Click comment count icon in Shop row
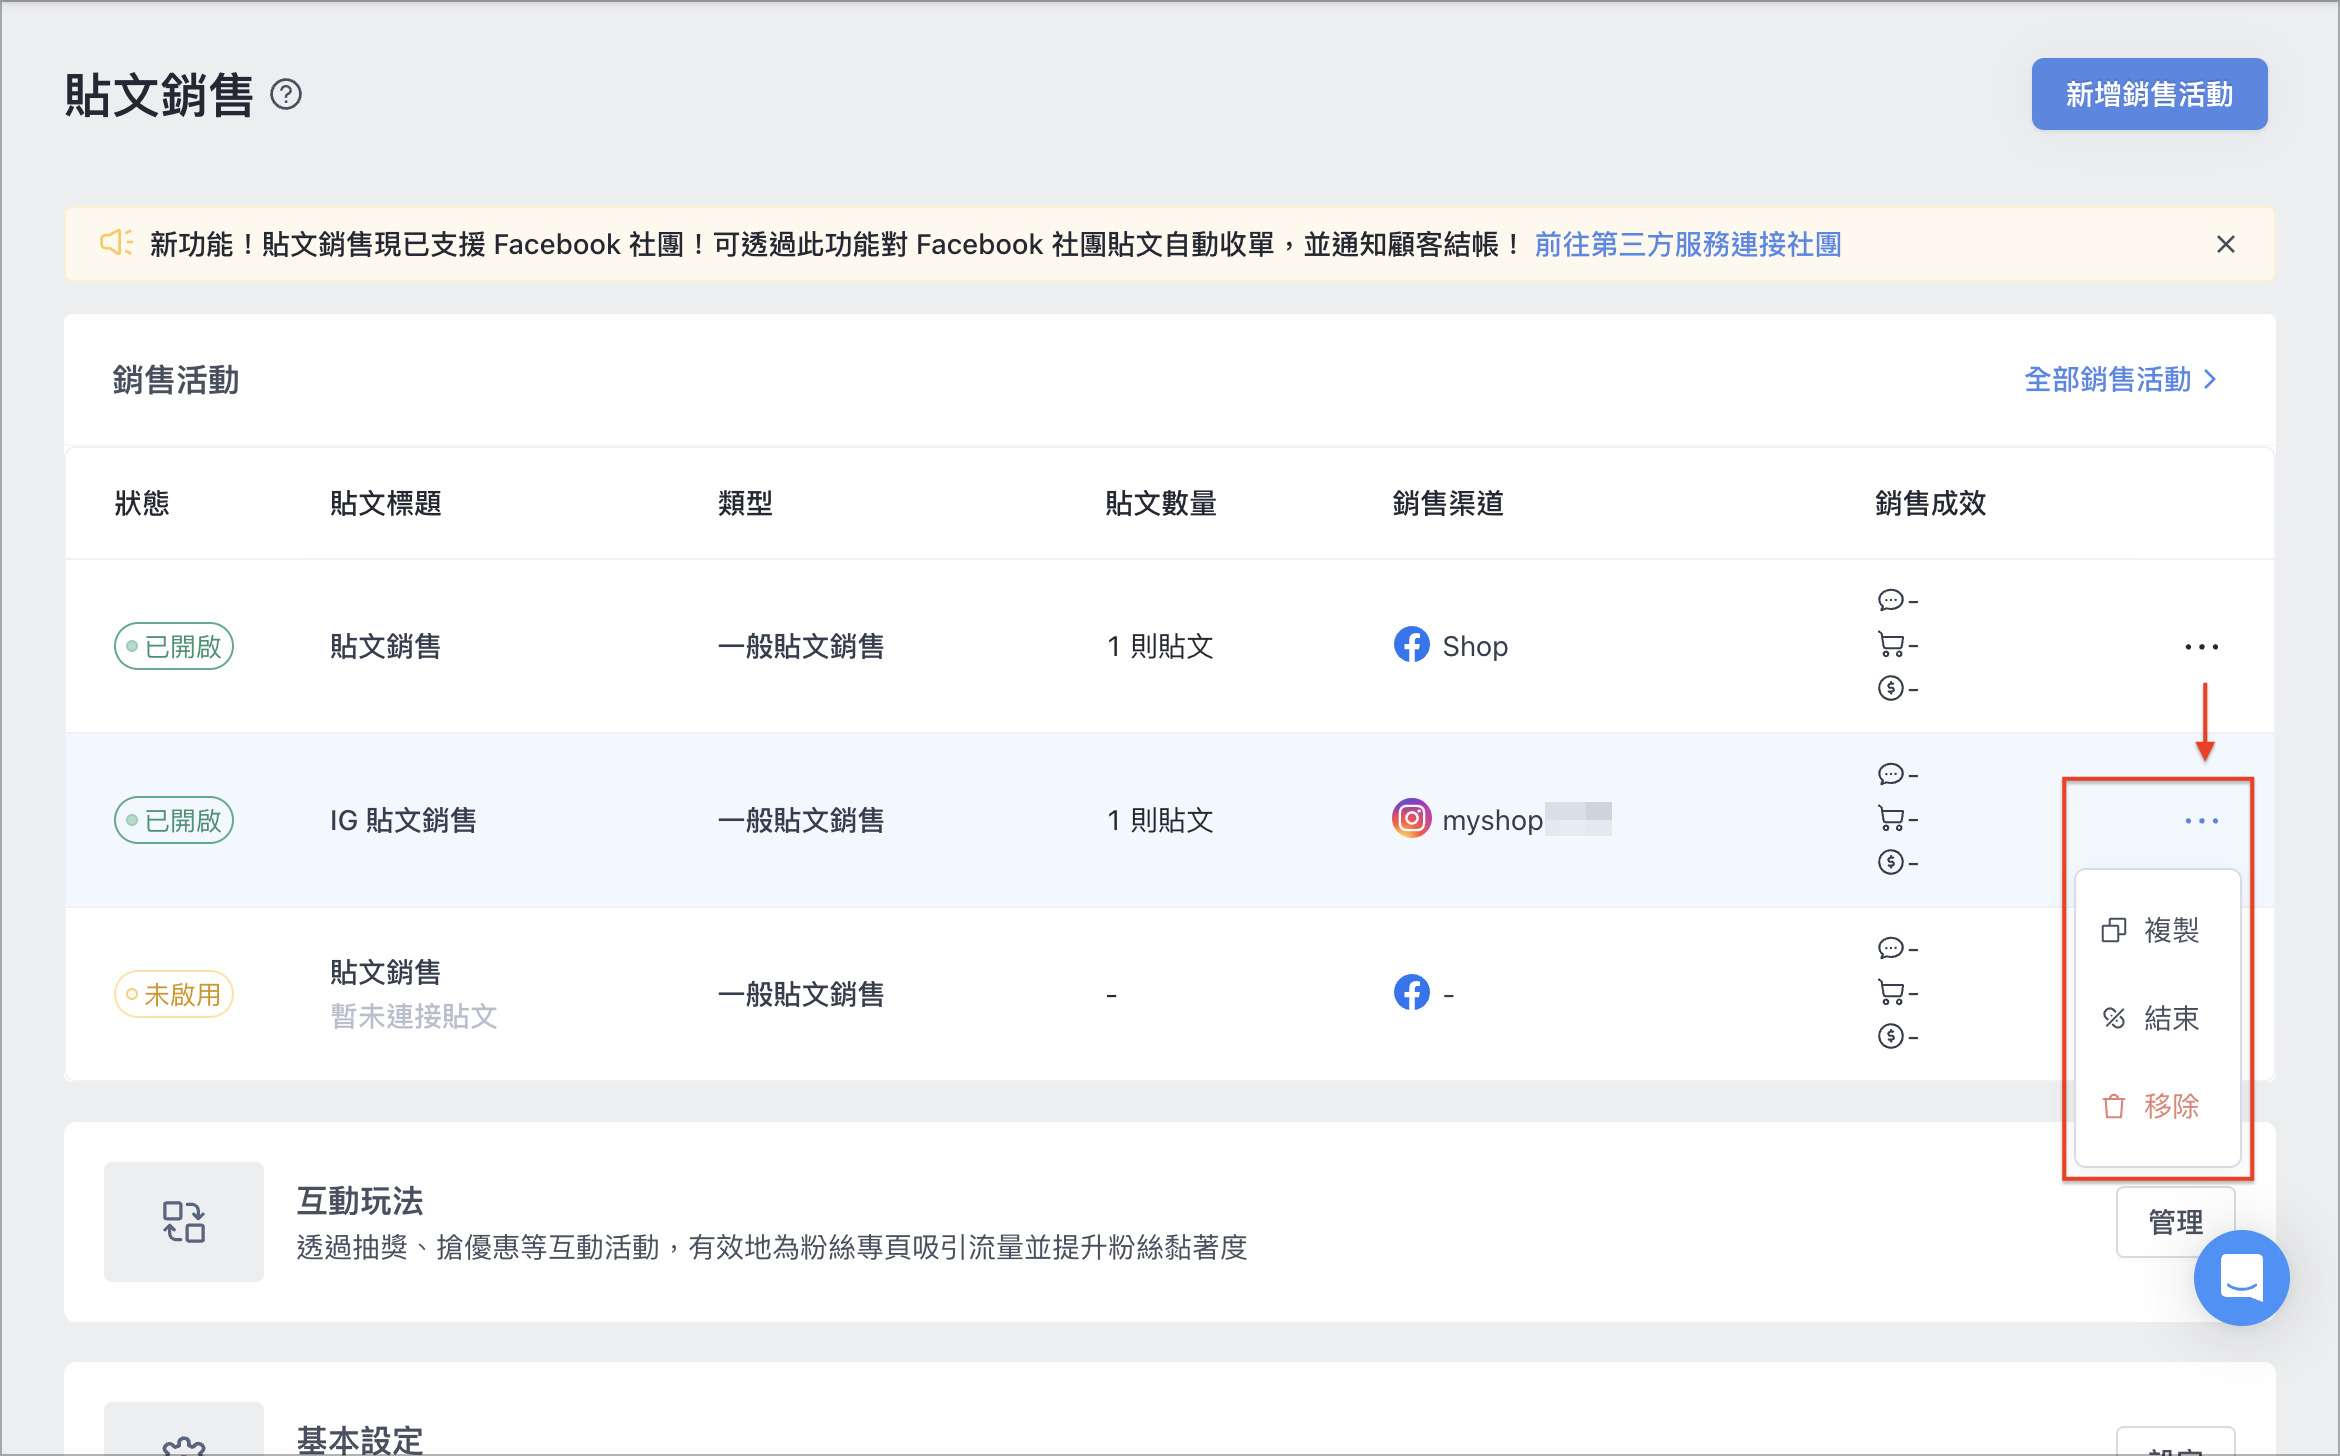This screenshot has width=2340, height=1456. [x=1890, y=601]
